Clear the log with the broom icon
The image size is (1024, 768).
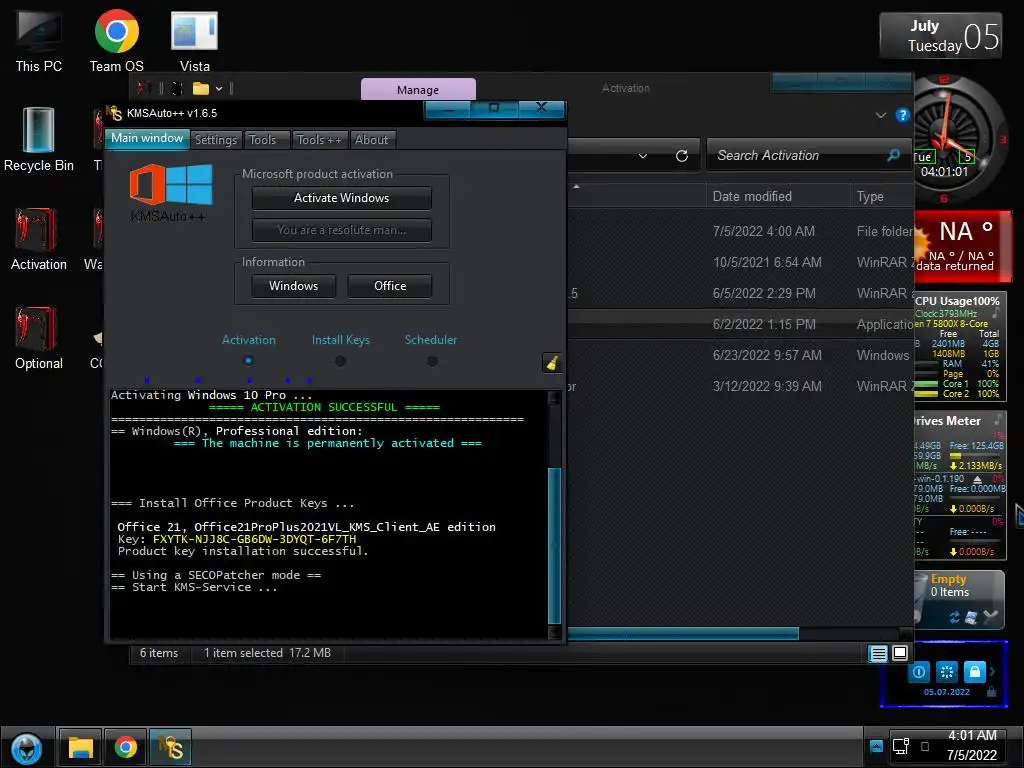[552, 363]
